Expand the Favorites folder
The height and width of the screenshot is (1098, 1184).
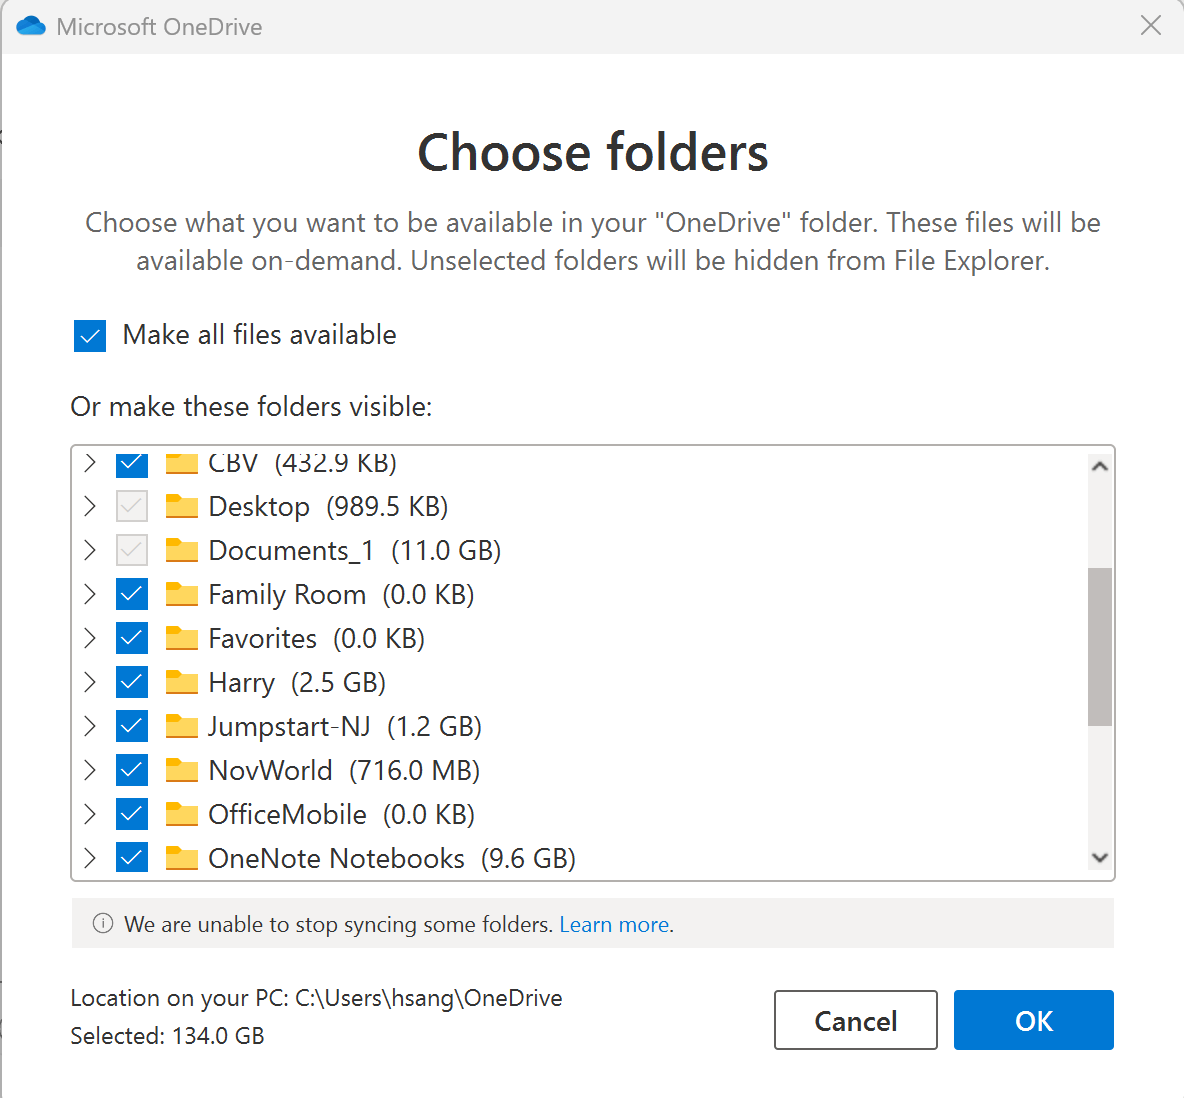point(90,638)
